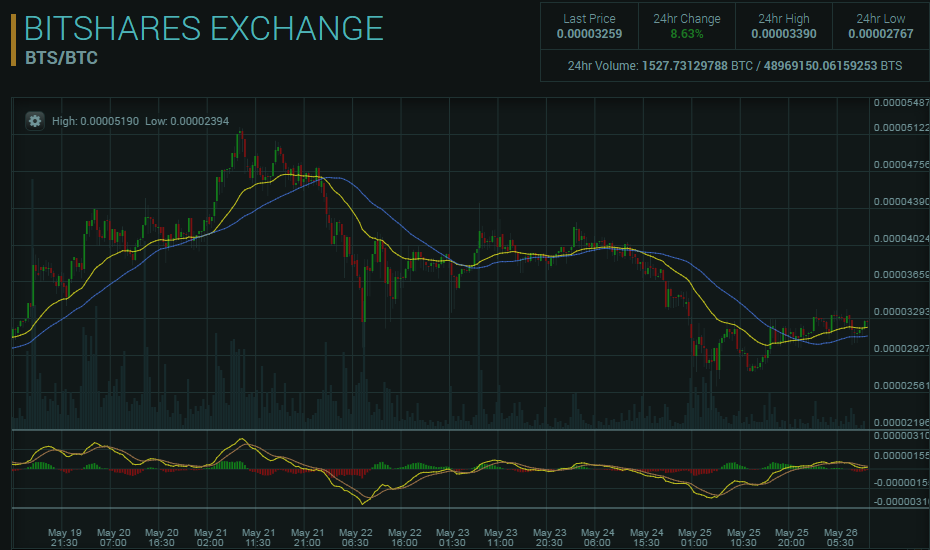Click the 24hr Volume BTC amount 1527.73129788
930x550 pixels.
(x=684, y=66)
